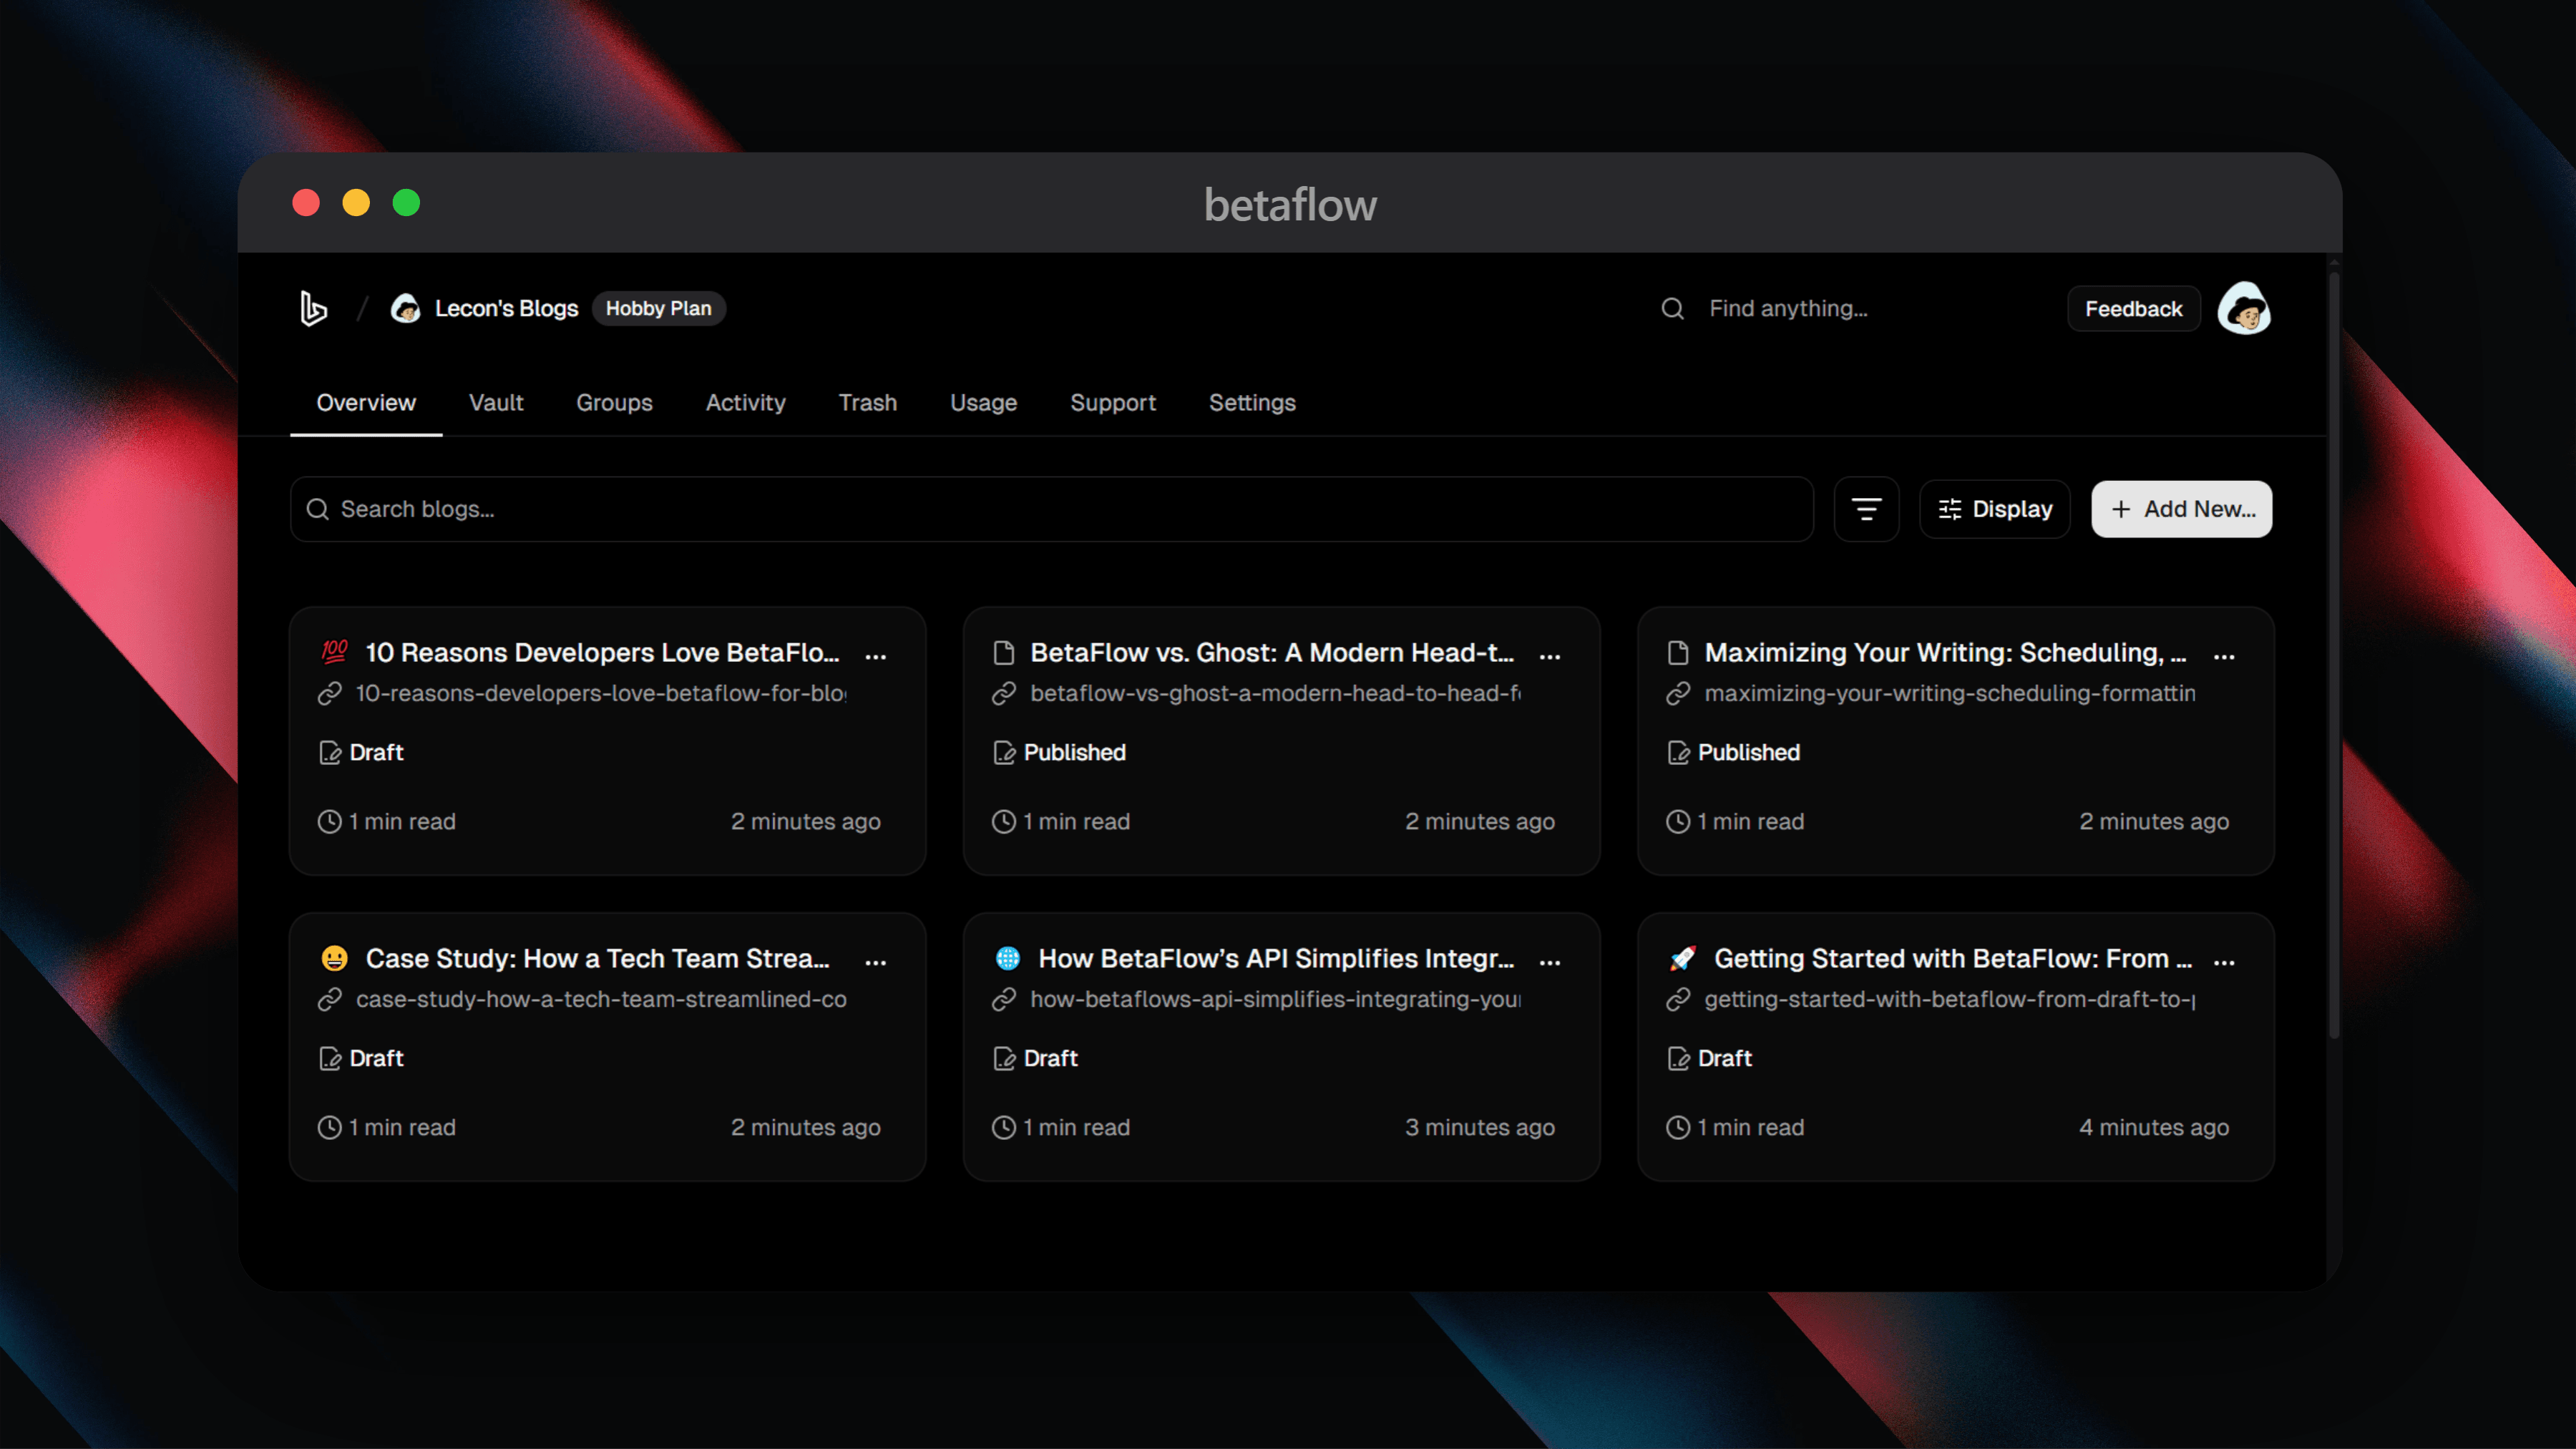The width and height of the screenshot is (2576, 1449).
Task: Click clock icon on Maximizing Your Writing card
Action: click(1678, 822)
